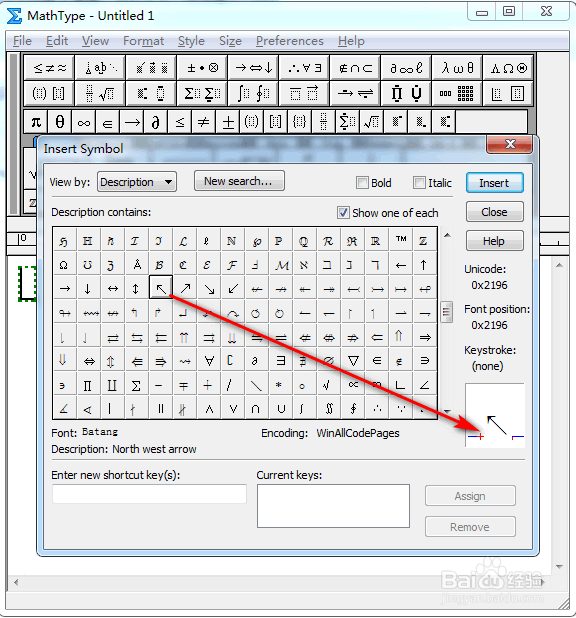
Task: Click symbol grid scroll up arrow
Action: click(x=447, y=235)
